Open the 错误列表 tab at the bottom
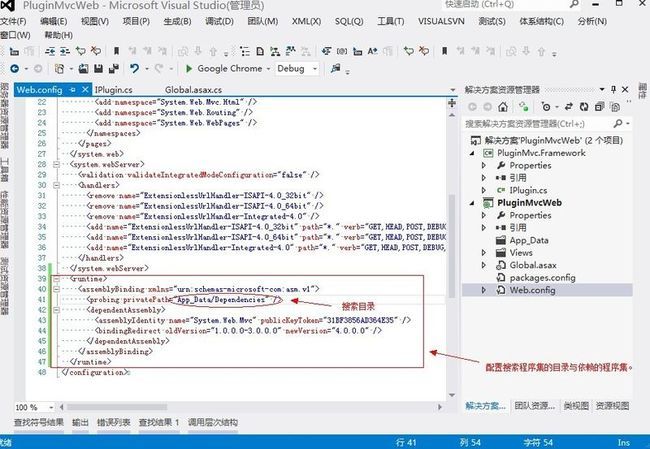The width and height of the screenshot is (650, 449). click(114, 422)
